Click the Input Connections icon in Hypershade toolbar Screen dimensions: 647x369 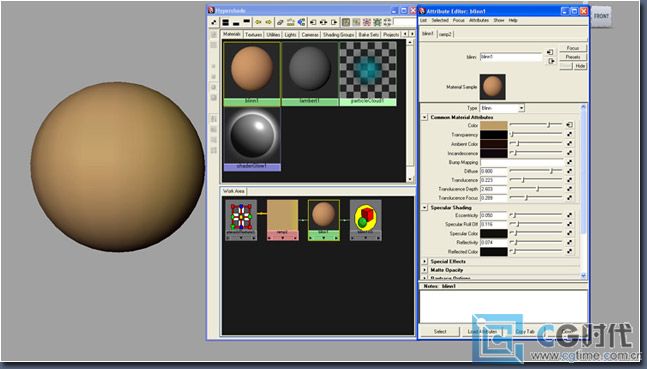click(313, 22)
